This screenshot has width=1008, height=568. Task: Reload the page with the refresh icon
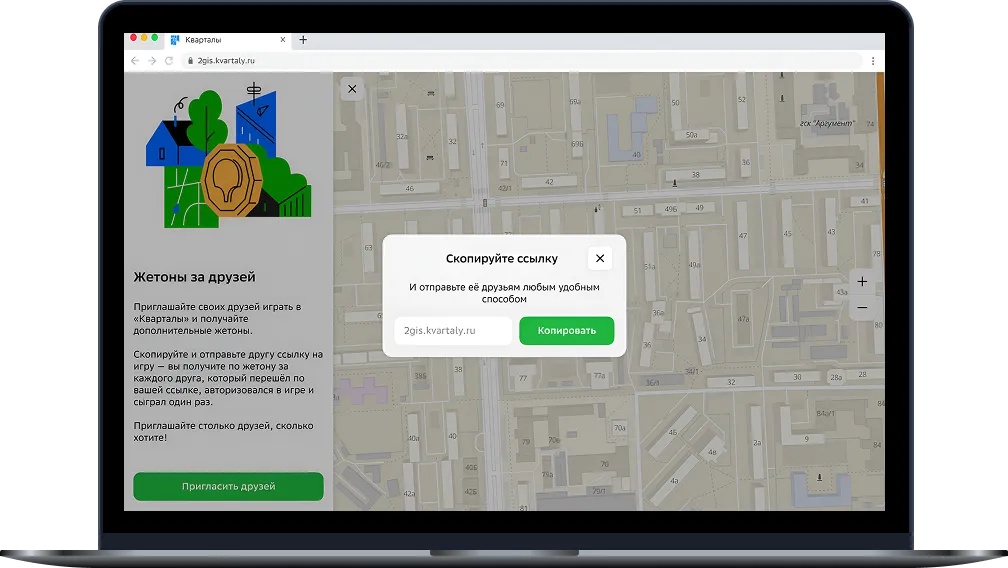point(169,61)
